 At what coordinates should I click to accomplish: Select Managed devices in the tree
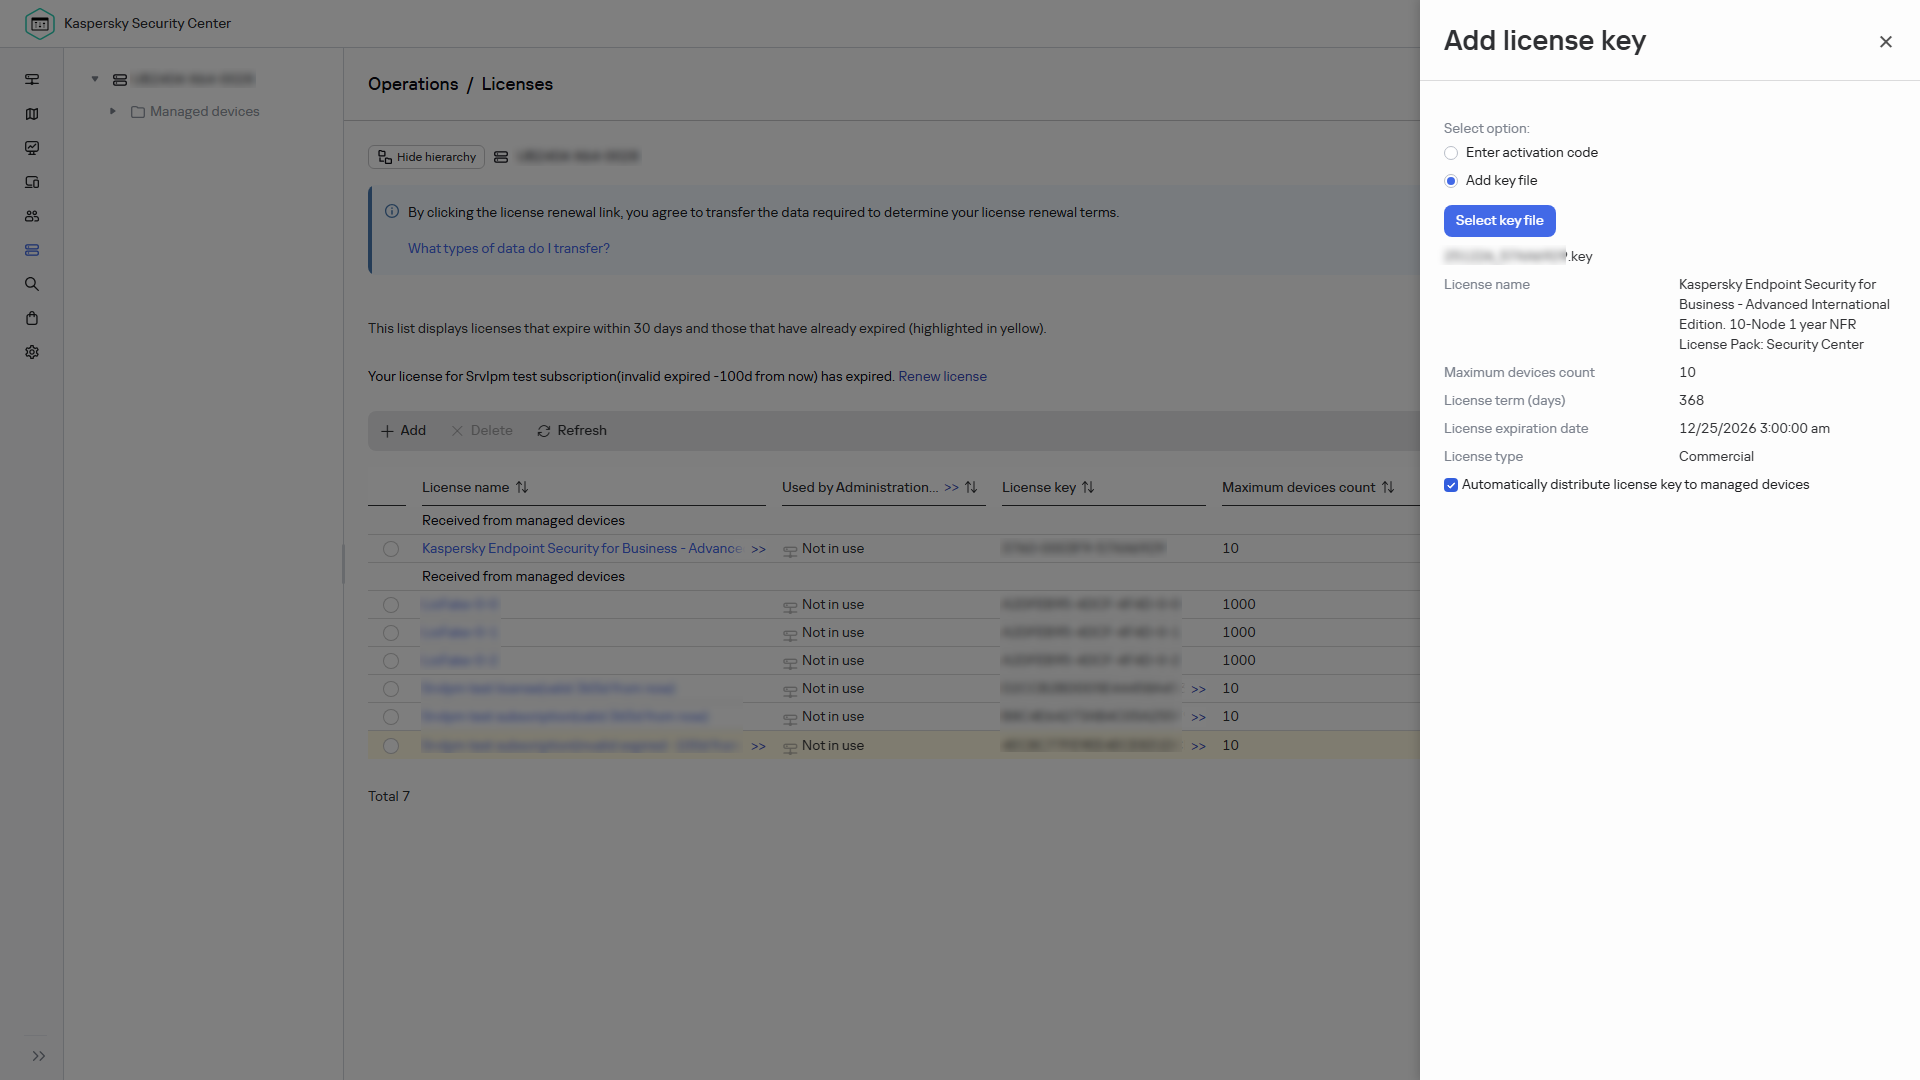204,111
